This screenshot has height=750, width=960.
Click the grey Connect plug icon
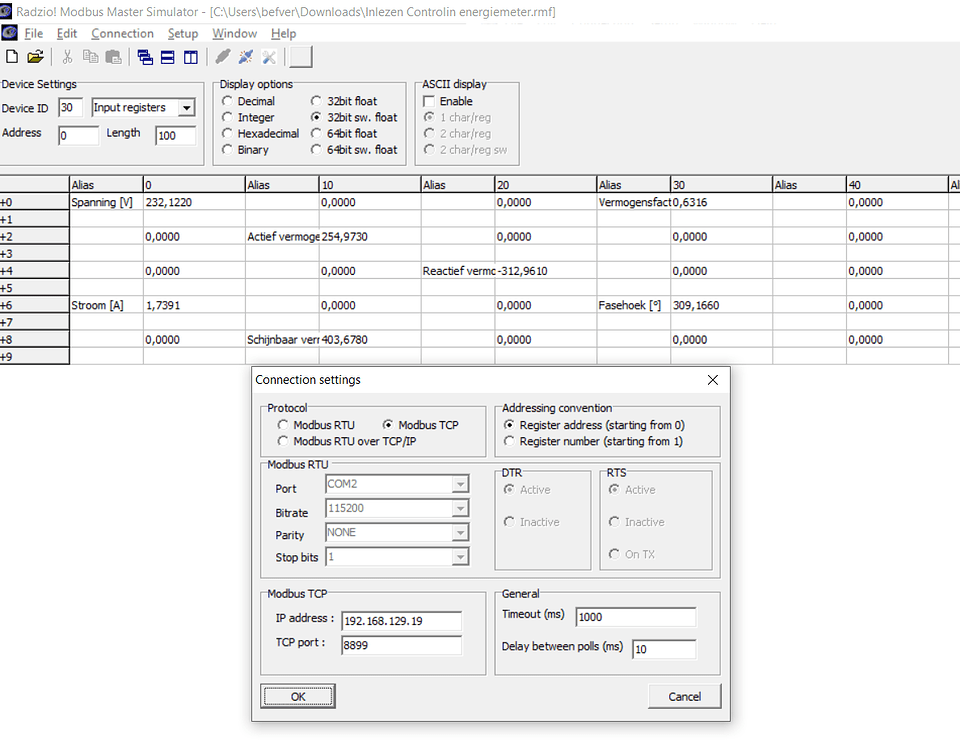(x=223, y=57)
